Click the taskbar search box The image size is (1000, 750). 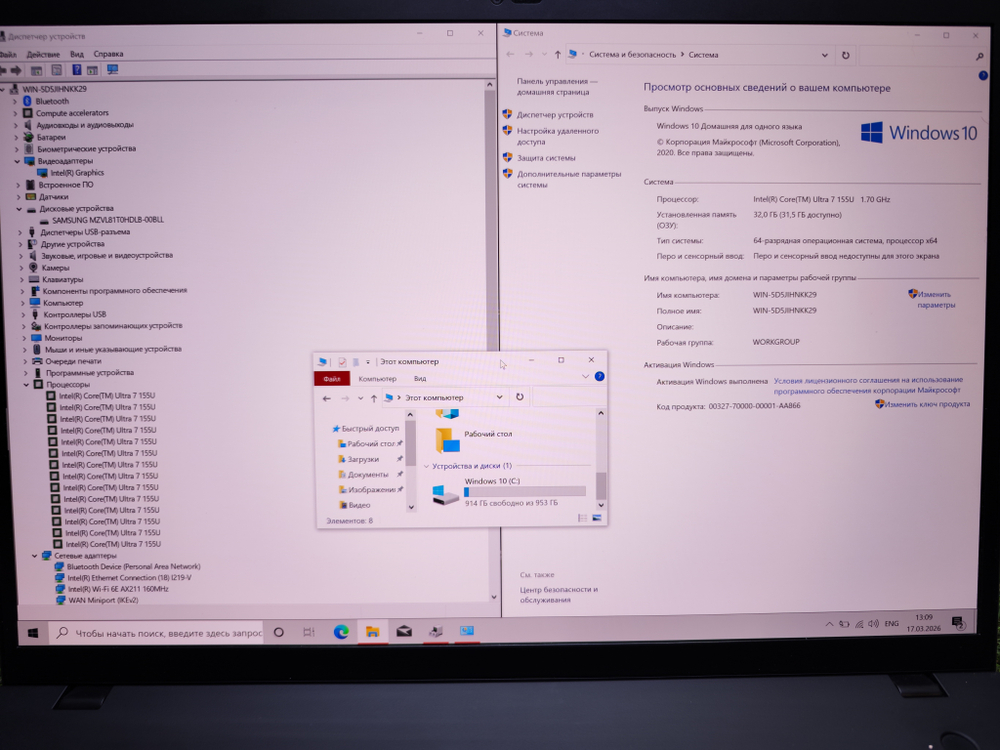[x=160, y=632]
